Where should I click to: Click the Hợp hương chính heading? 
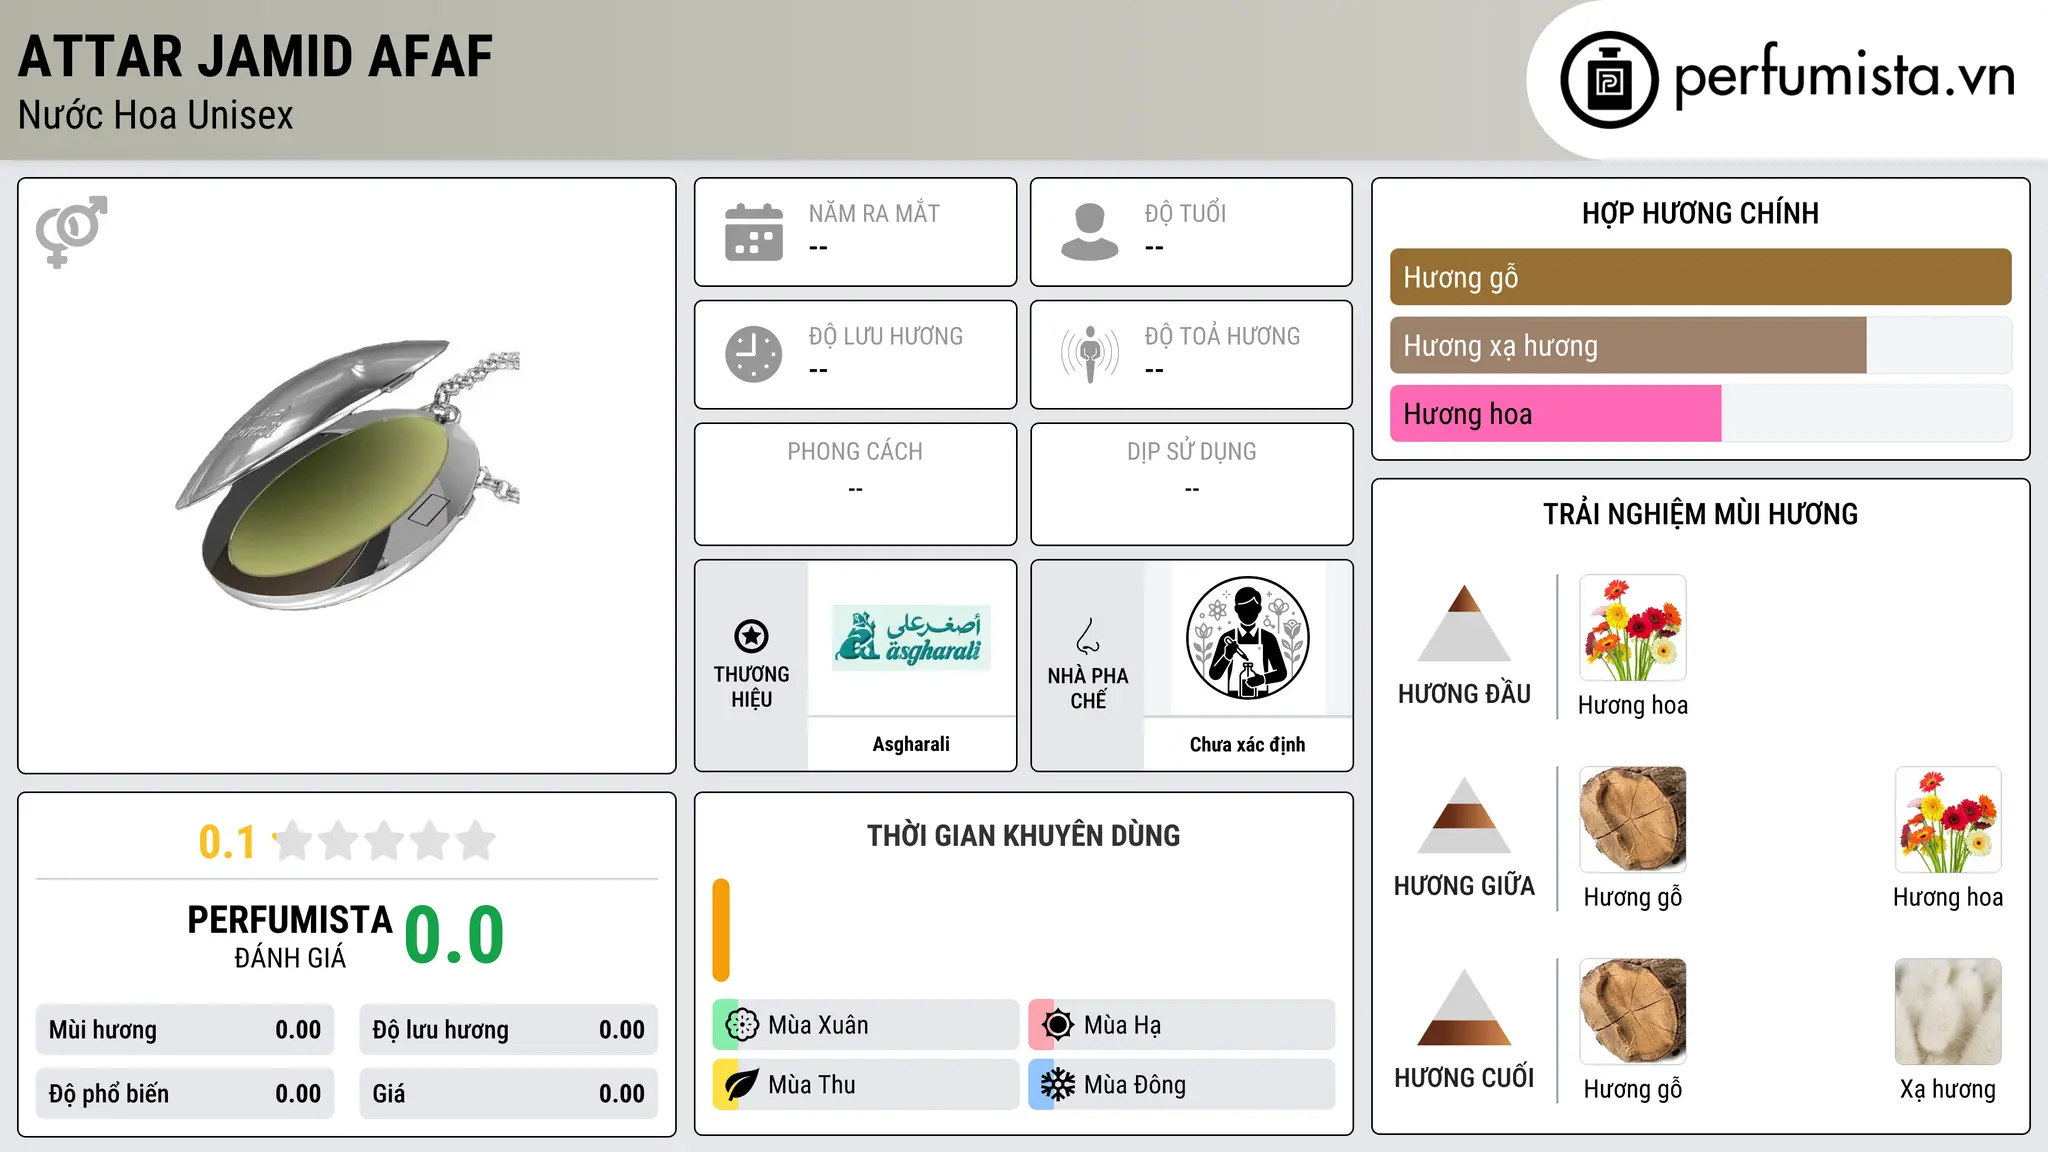point(1700,213)
